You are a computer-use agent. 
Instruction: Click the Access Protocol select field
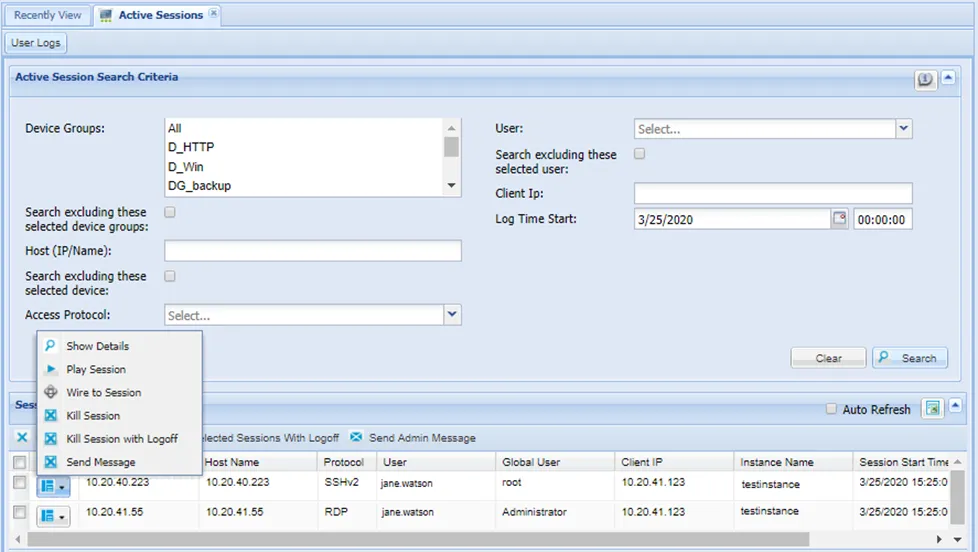(304, 315)
